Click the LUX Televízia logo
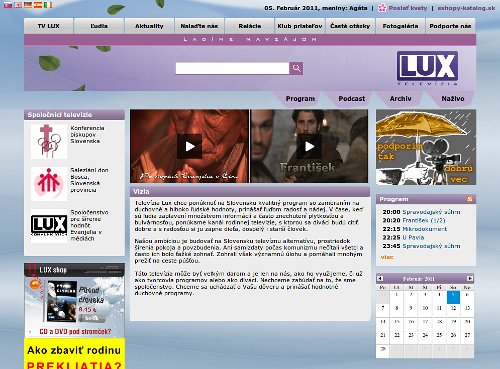 click(427, 68)
